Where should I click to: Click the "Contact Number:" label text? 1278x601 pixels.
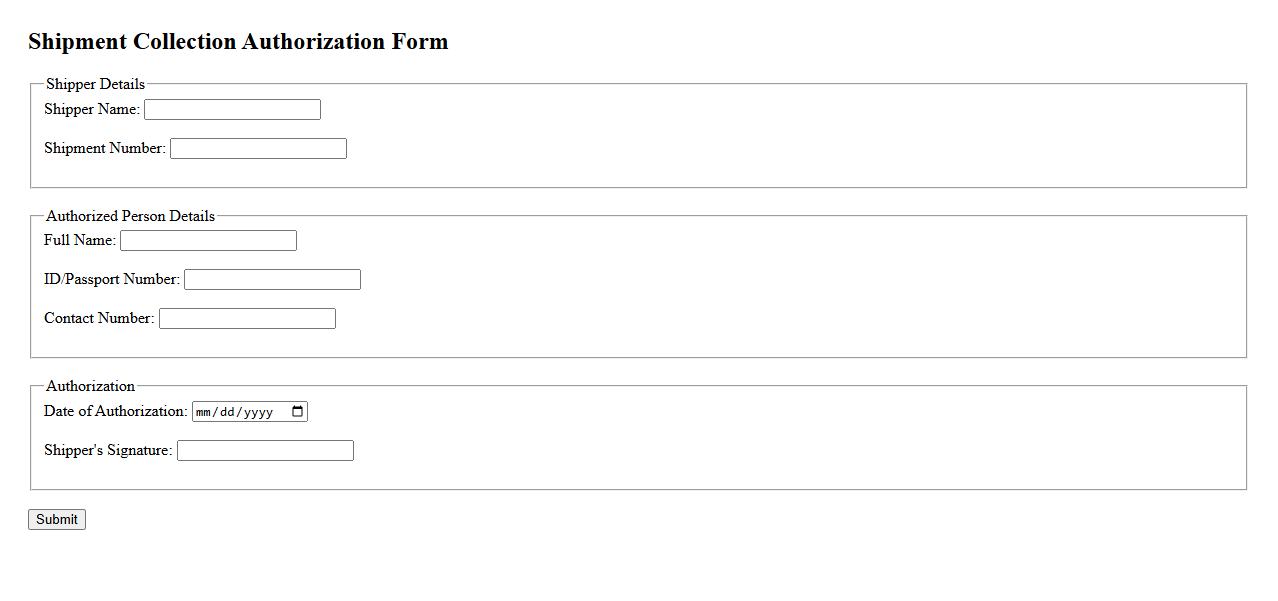[x=99, y=318]
